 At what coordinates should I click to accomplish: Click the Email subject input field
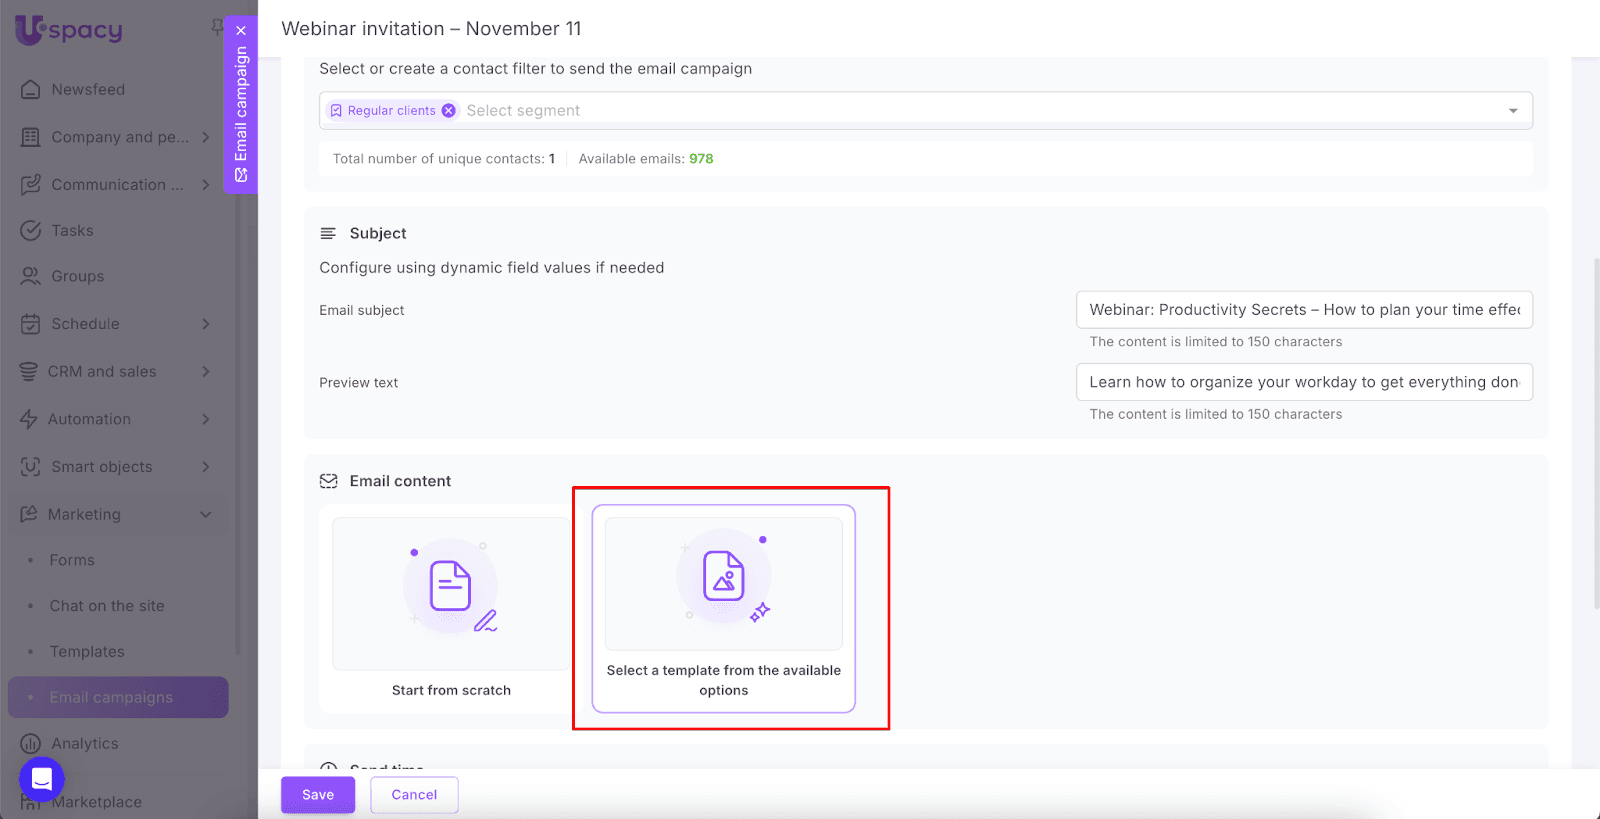pyautogui.click(x=1303, y=310)
